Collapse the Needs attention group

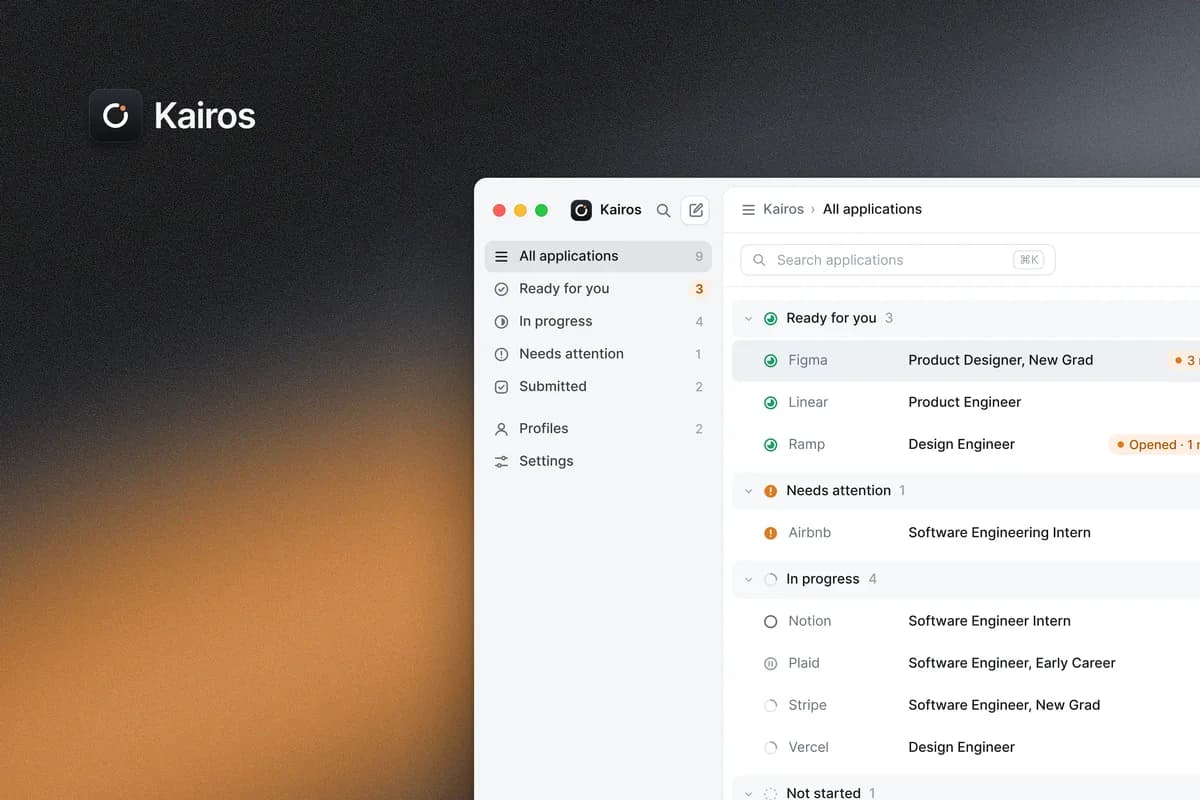748,491
